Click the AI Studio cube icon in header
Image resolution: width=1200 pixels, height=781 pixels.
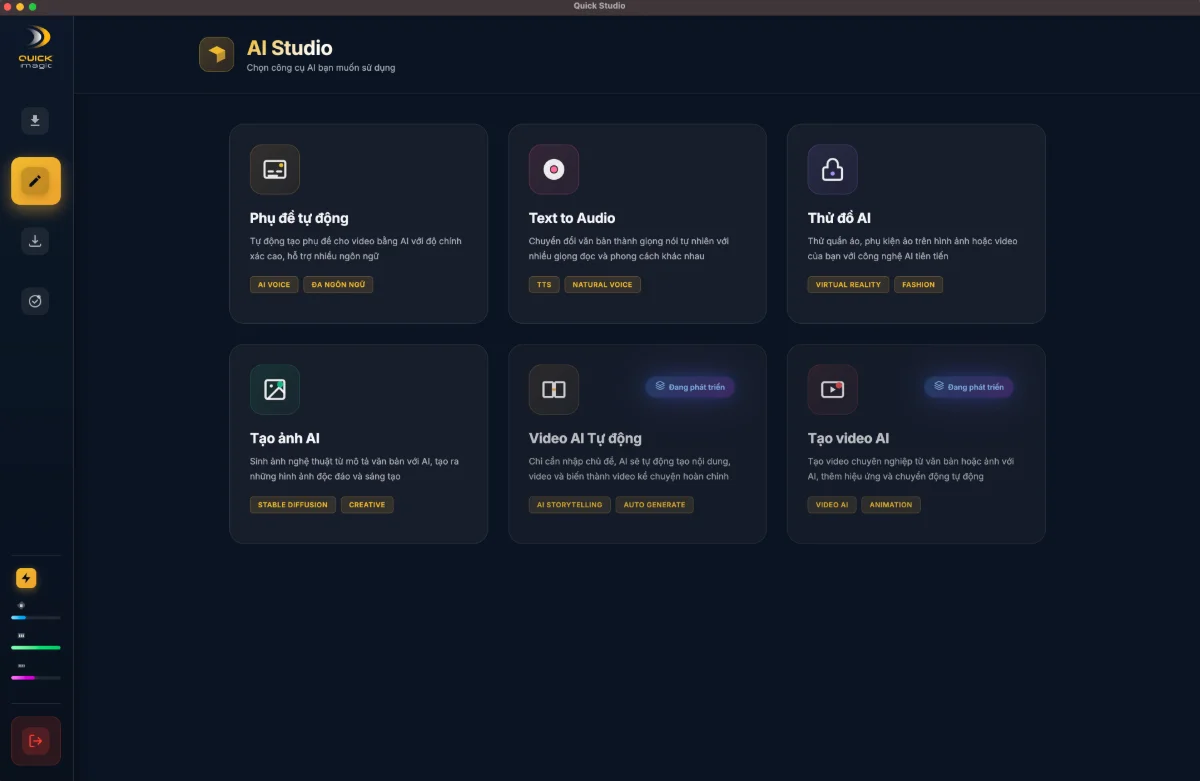click(216, 54)
